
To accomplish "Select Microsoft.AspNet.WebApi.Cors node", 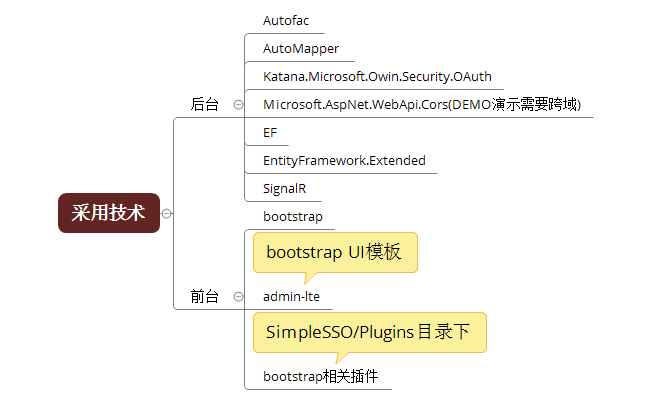I will pyautogui.click(x=422, y=104).
